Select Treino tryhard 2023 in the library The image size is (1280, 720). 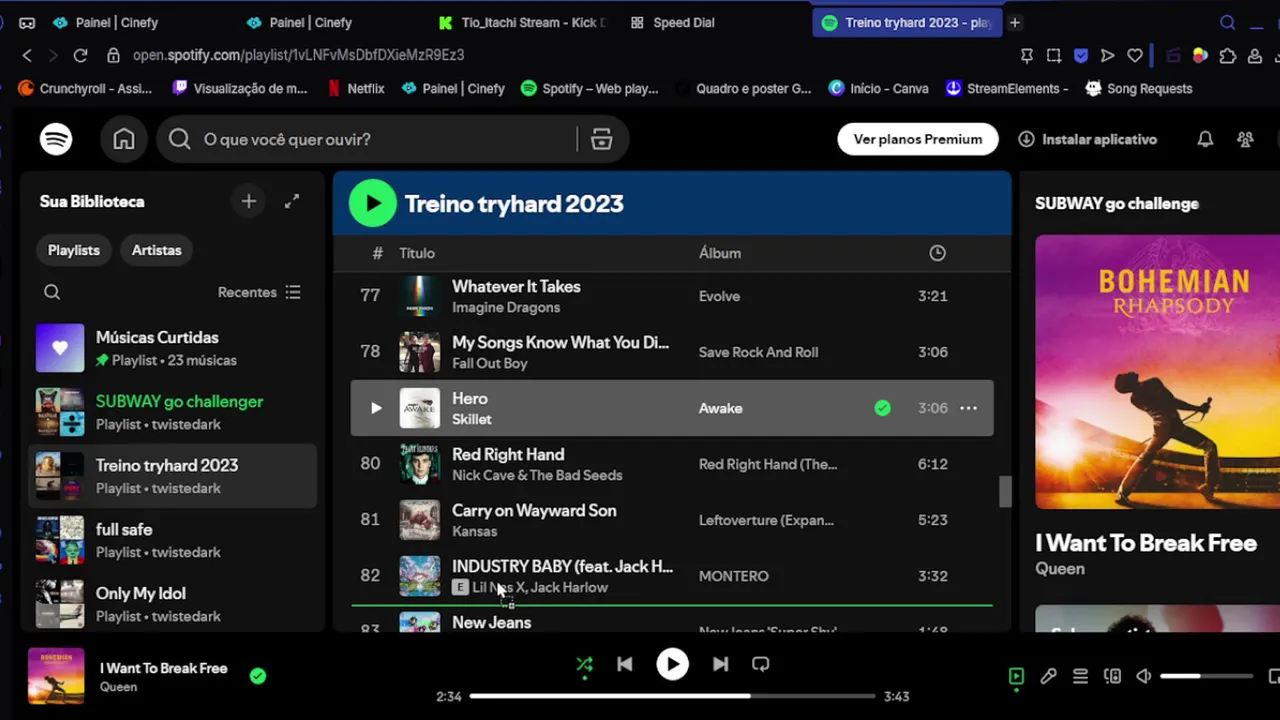(172, 476)
